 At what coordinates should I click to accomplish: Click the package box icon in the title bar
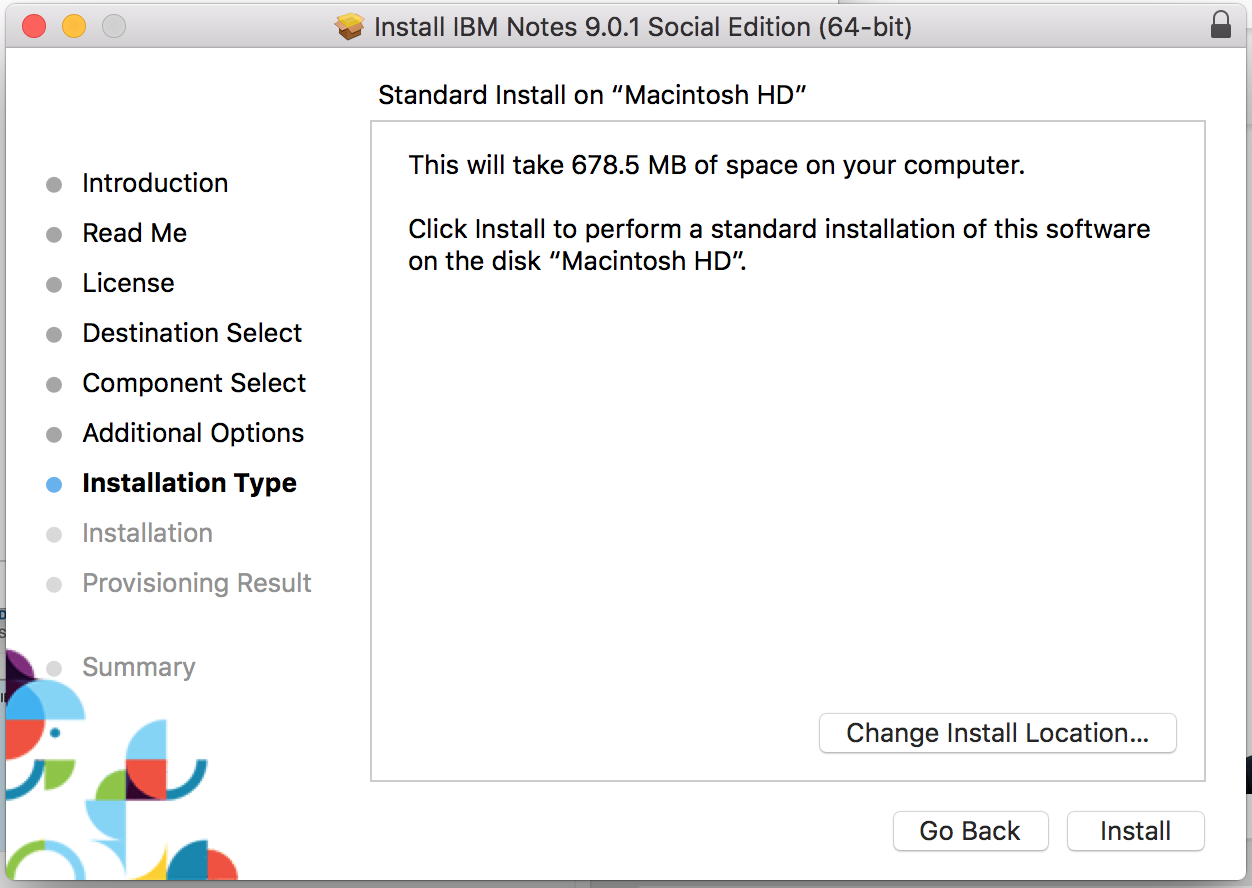pos(350,27)
